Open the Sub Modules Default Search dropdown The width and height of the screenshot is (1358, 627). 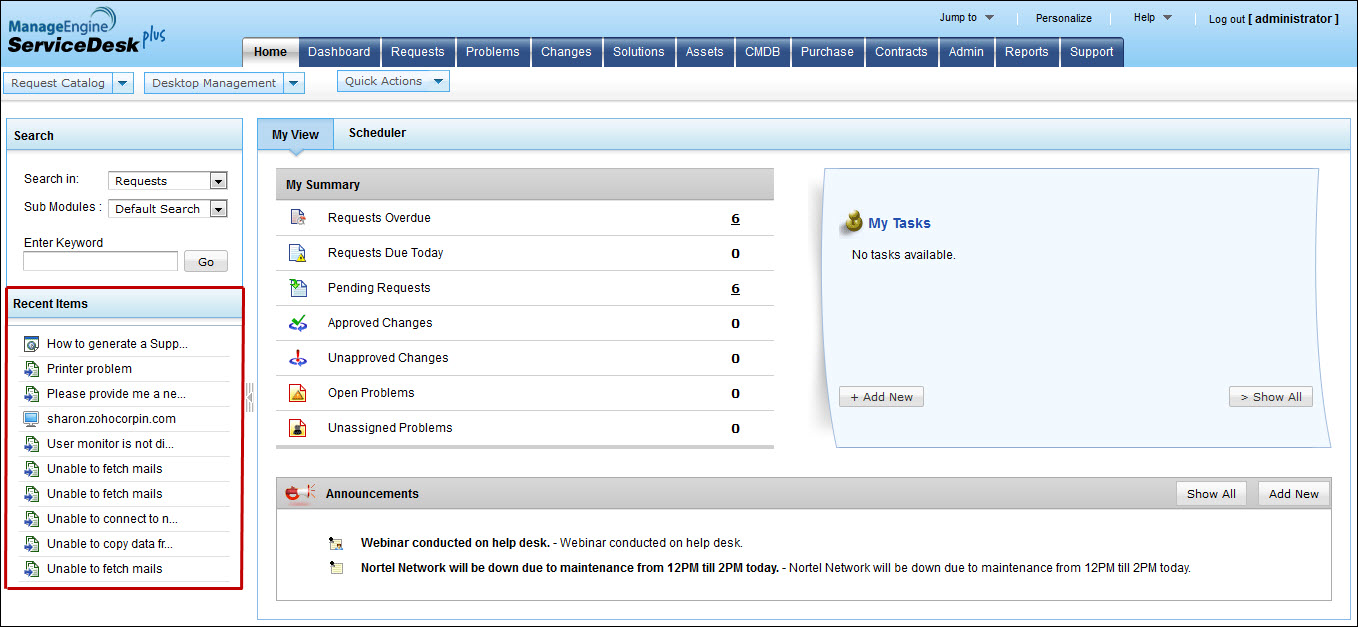click(218, 209)
